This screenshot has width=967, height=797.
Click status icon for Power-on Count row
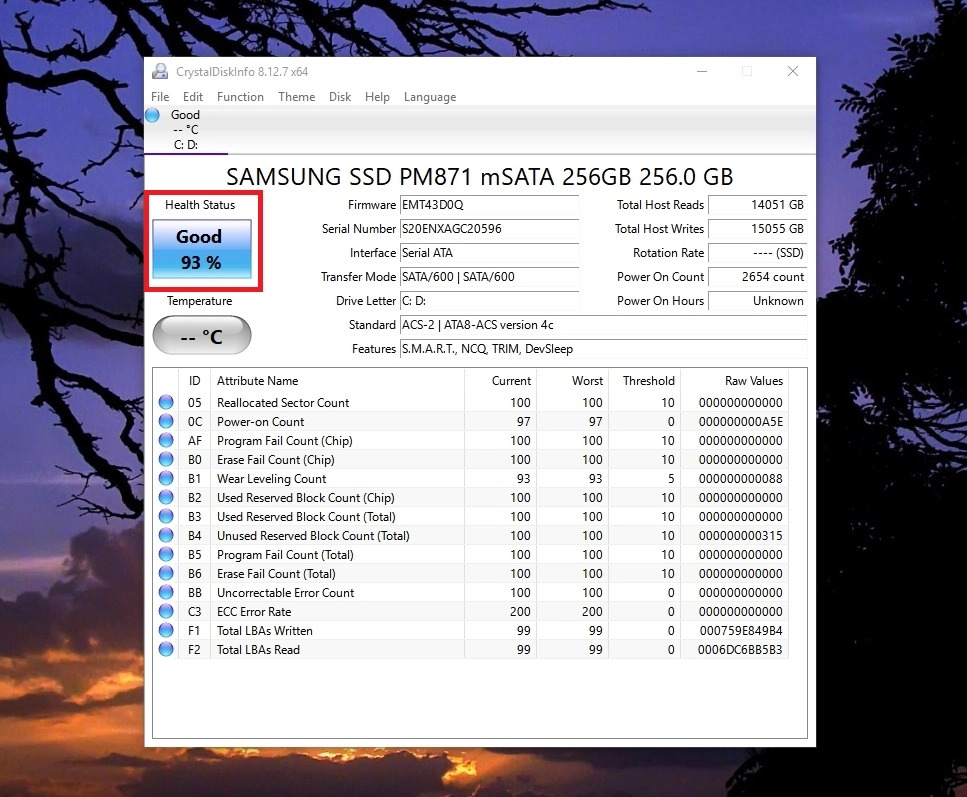coord(166,421)
